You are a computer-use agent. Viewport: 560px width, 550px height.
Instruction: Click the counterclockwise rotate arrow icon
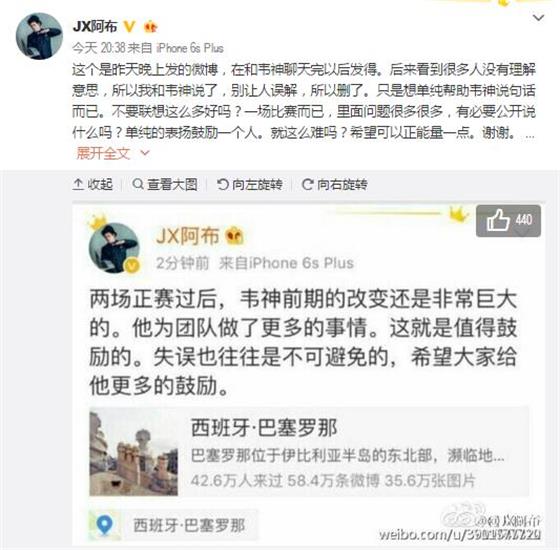click(x=223, y=184)
